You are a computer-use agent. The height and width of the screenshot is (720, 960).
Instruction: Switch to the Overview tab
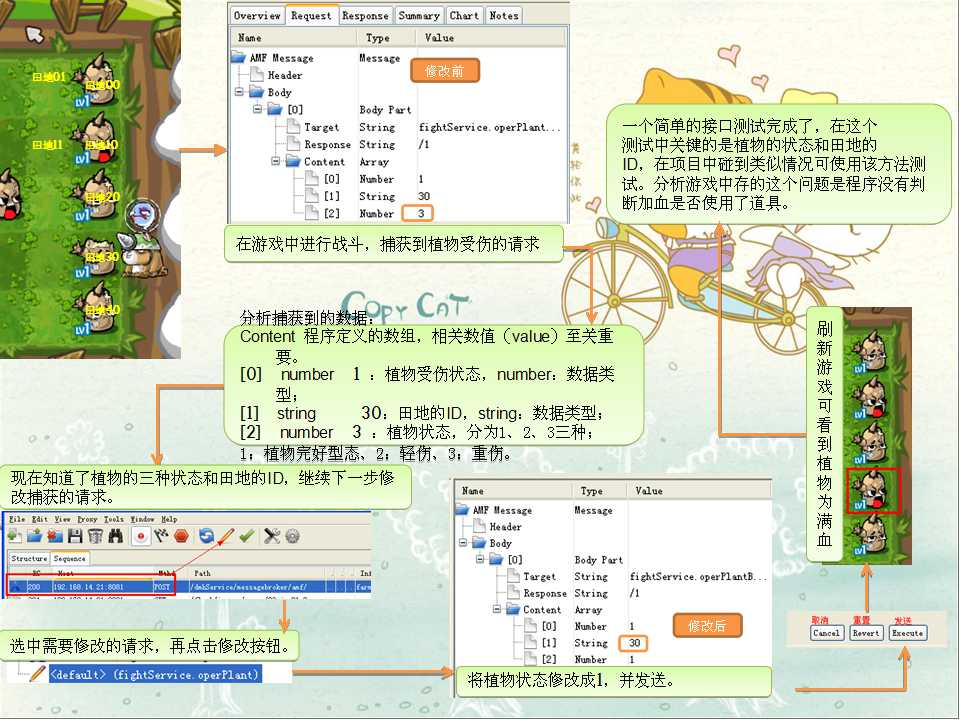pos(257,15)
